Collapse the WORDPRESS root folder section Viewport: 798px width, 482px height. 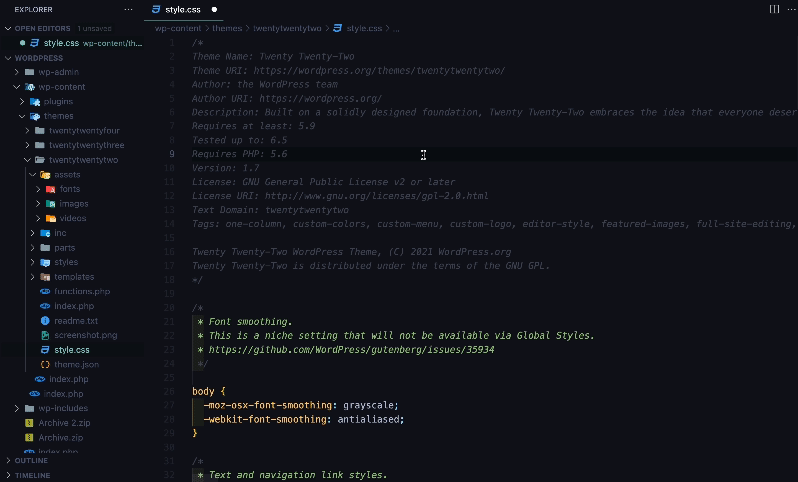click(x=8, y=58)
